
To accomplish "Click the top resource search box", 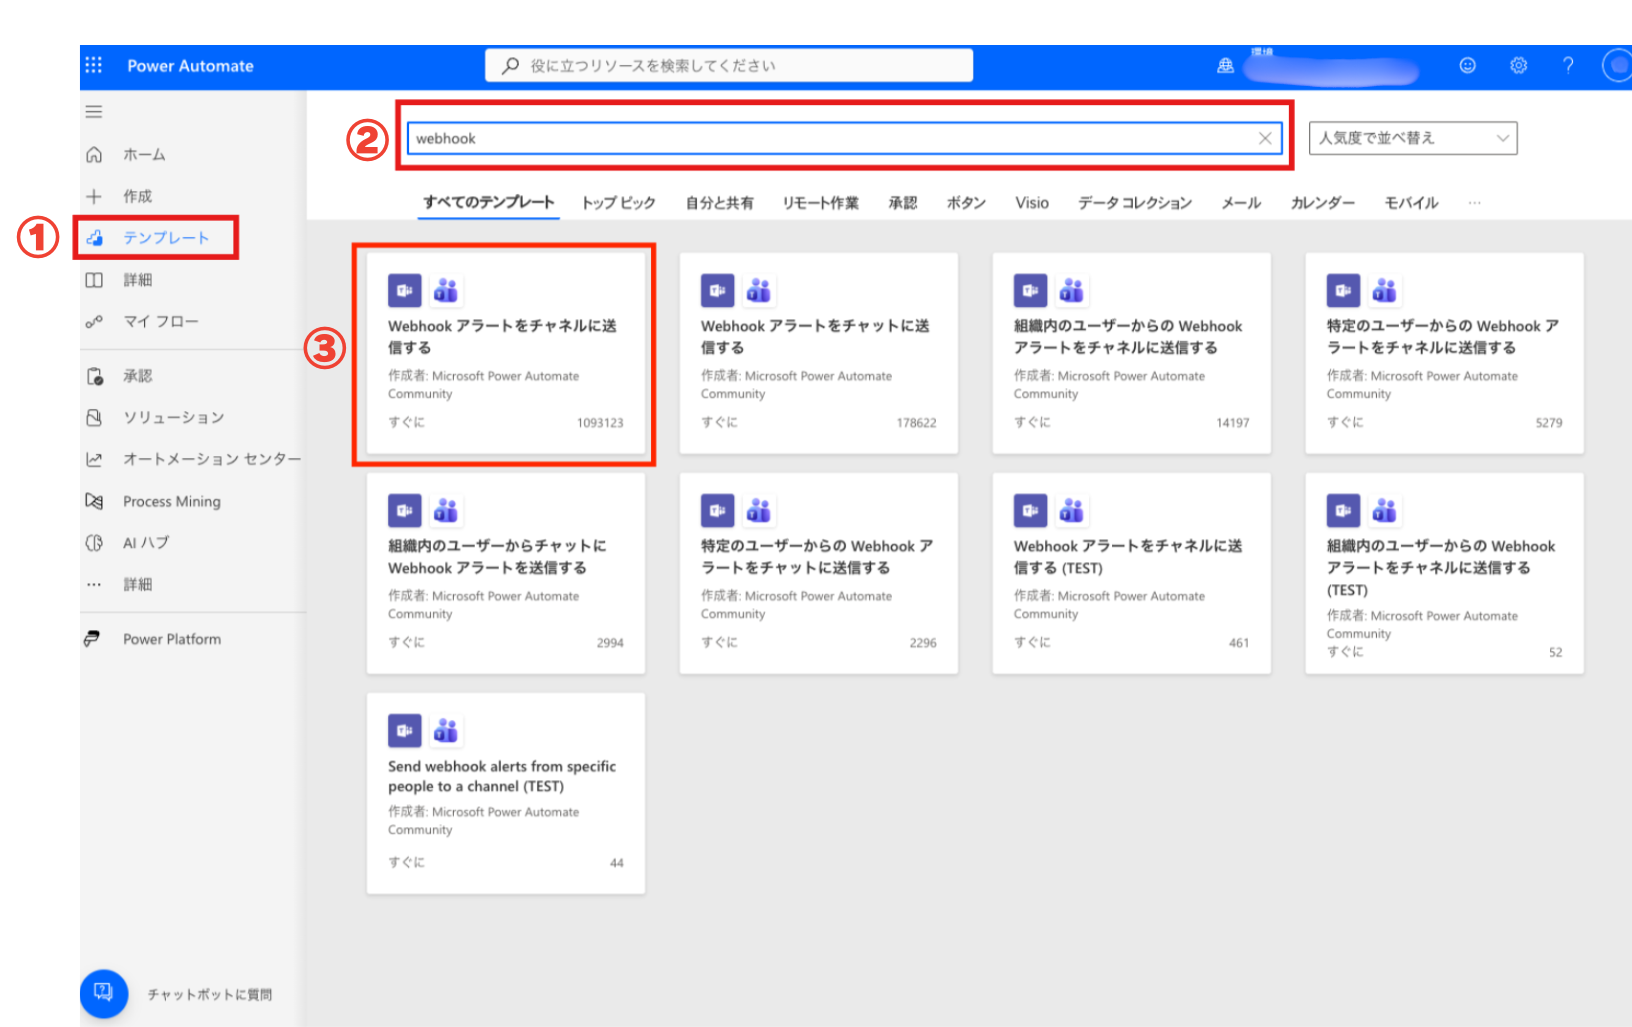I will pos(730,66).
